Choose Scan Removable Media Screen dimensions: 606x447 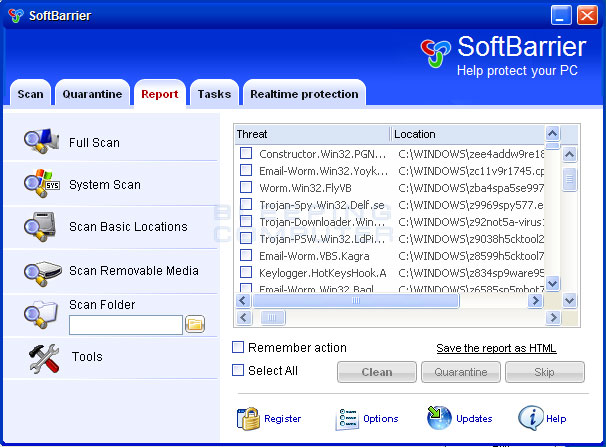tap(134, 270)
